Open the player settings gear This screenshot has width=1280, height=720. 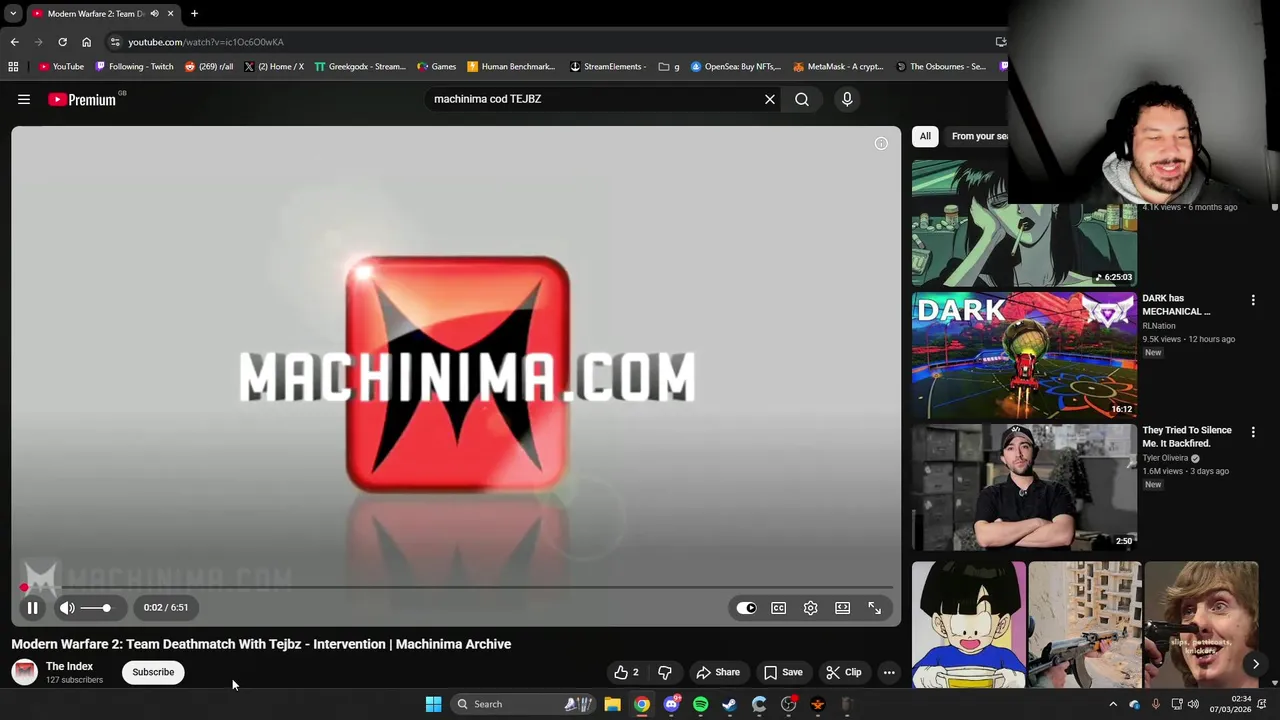tap(810, 607)
